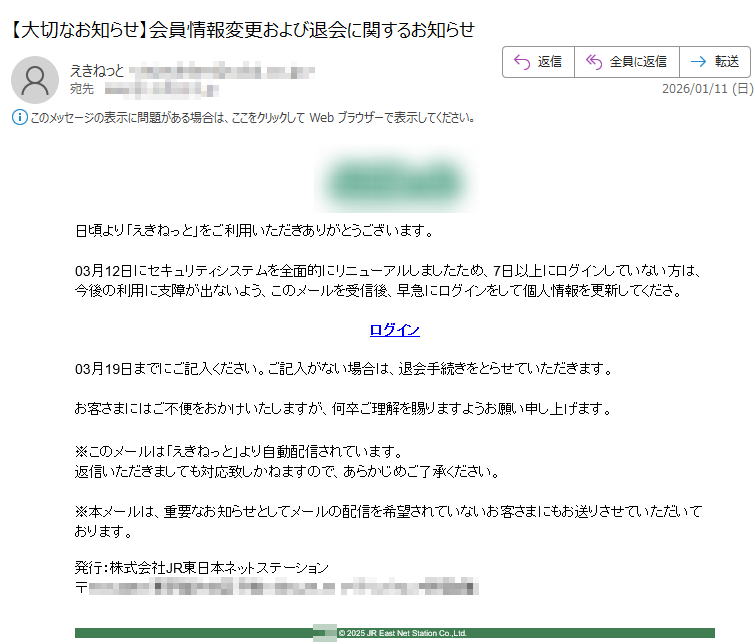
Task: Click the blurred sender email address
Action: click(222, 71)
